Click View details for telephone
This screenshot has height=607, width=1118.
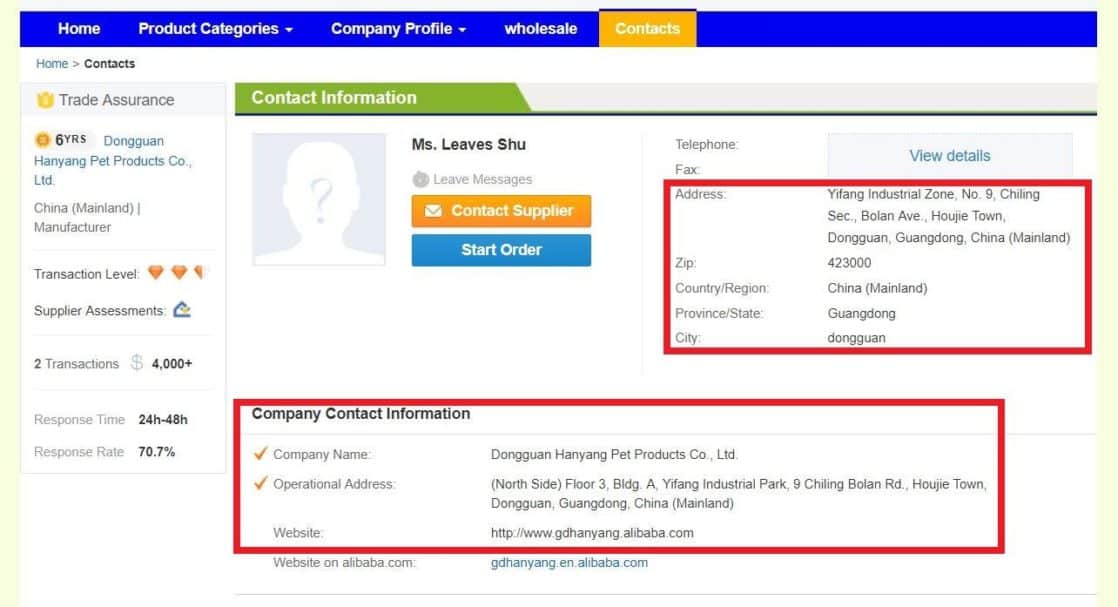pos(950,155)
